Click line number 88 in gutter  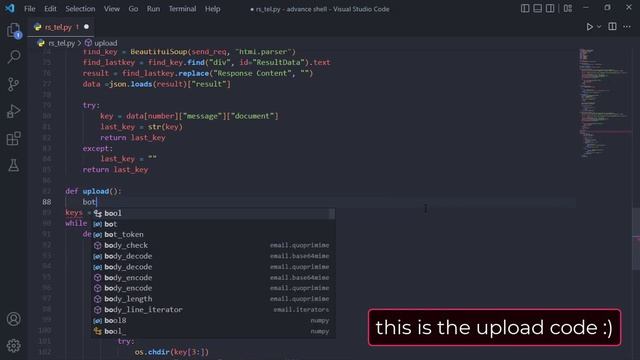coord(47,202)
